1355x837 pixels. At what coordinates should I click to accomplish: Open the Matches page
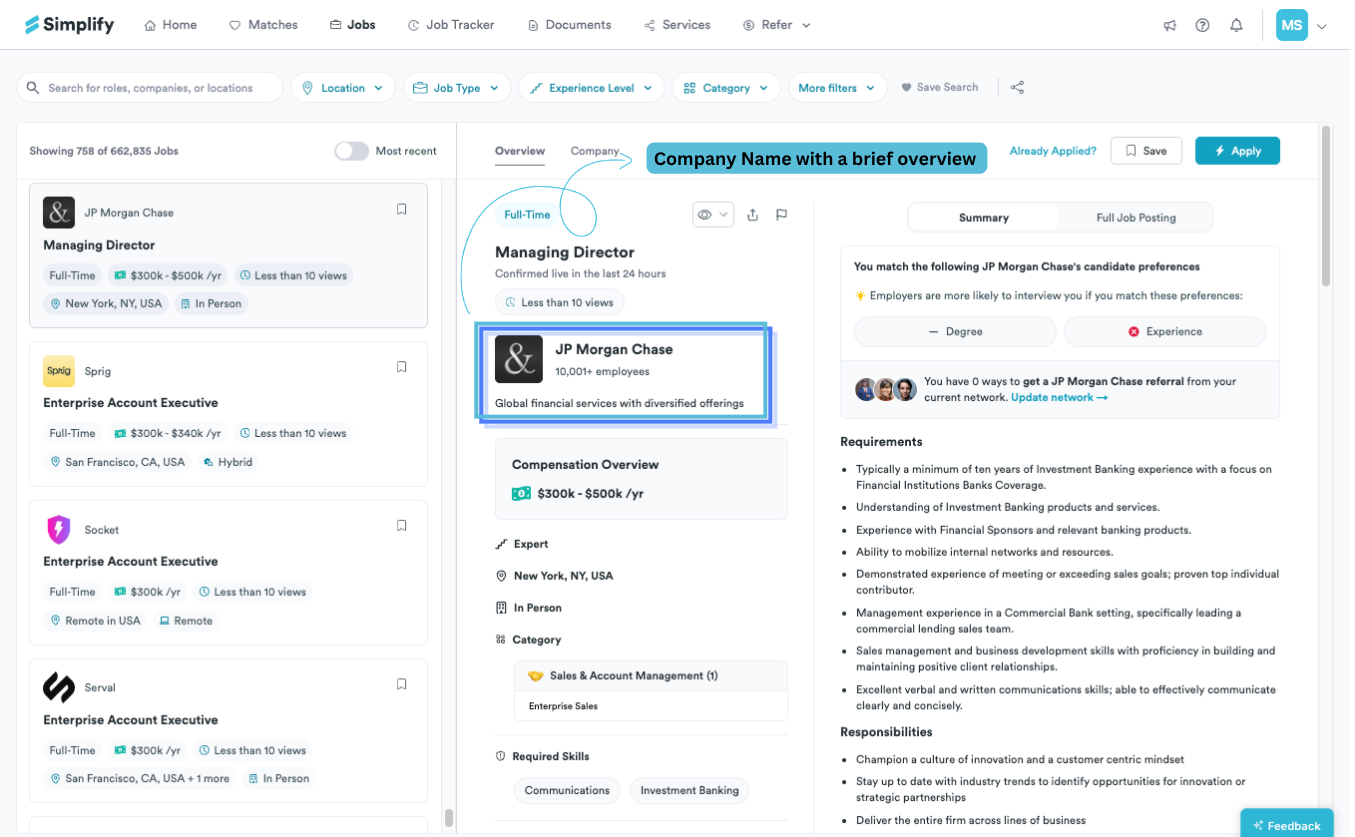click(264, 25)
